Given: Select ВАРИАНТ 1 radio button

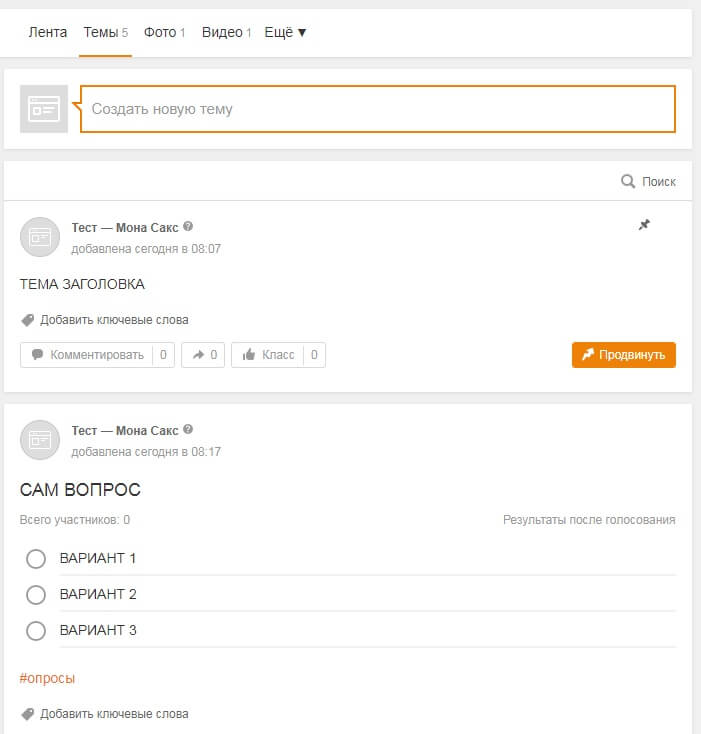Looking at the screenshot, I should (x=36, y=558).
